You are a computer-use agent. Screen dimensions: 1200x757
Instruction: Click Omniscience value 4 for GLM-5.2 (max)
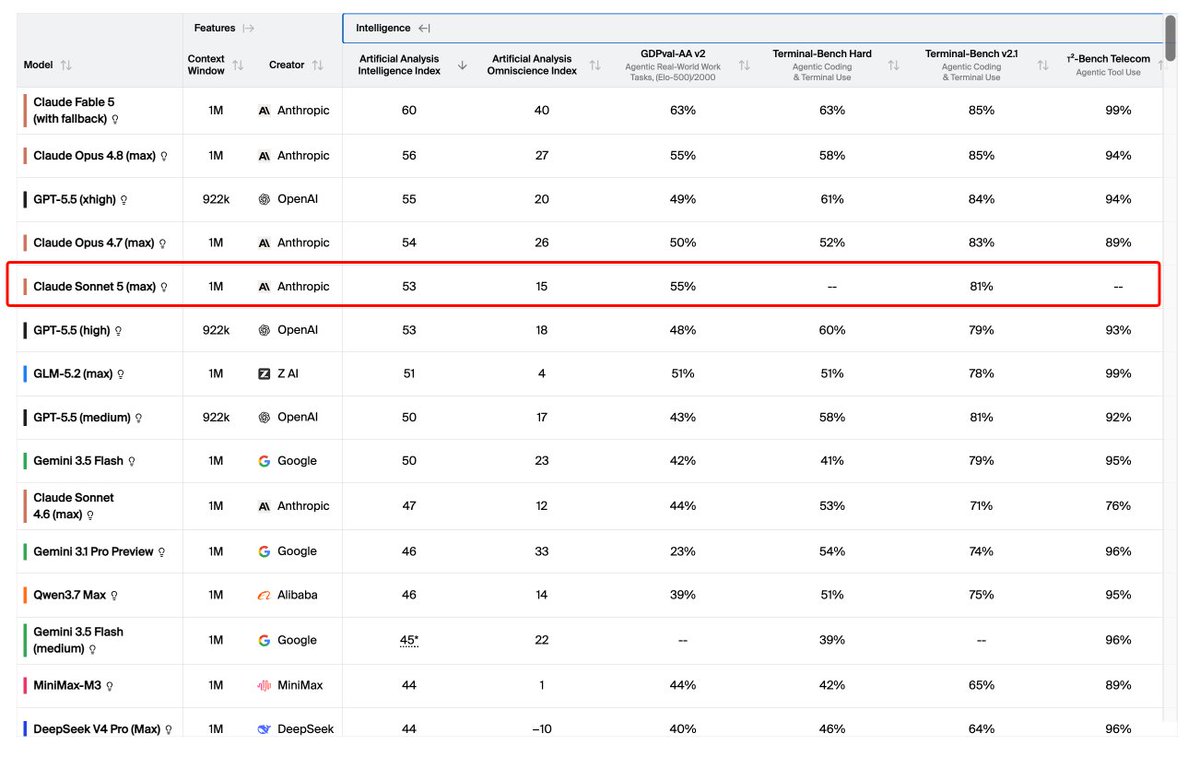[541, 374]
